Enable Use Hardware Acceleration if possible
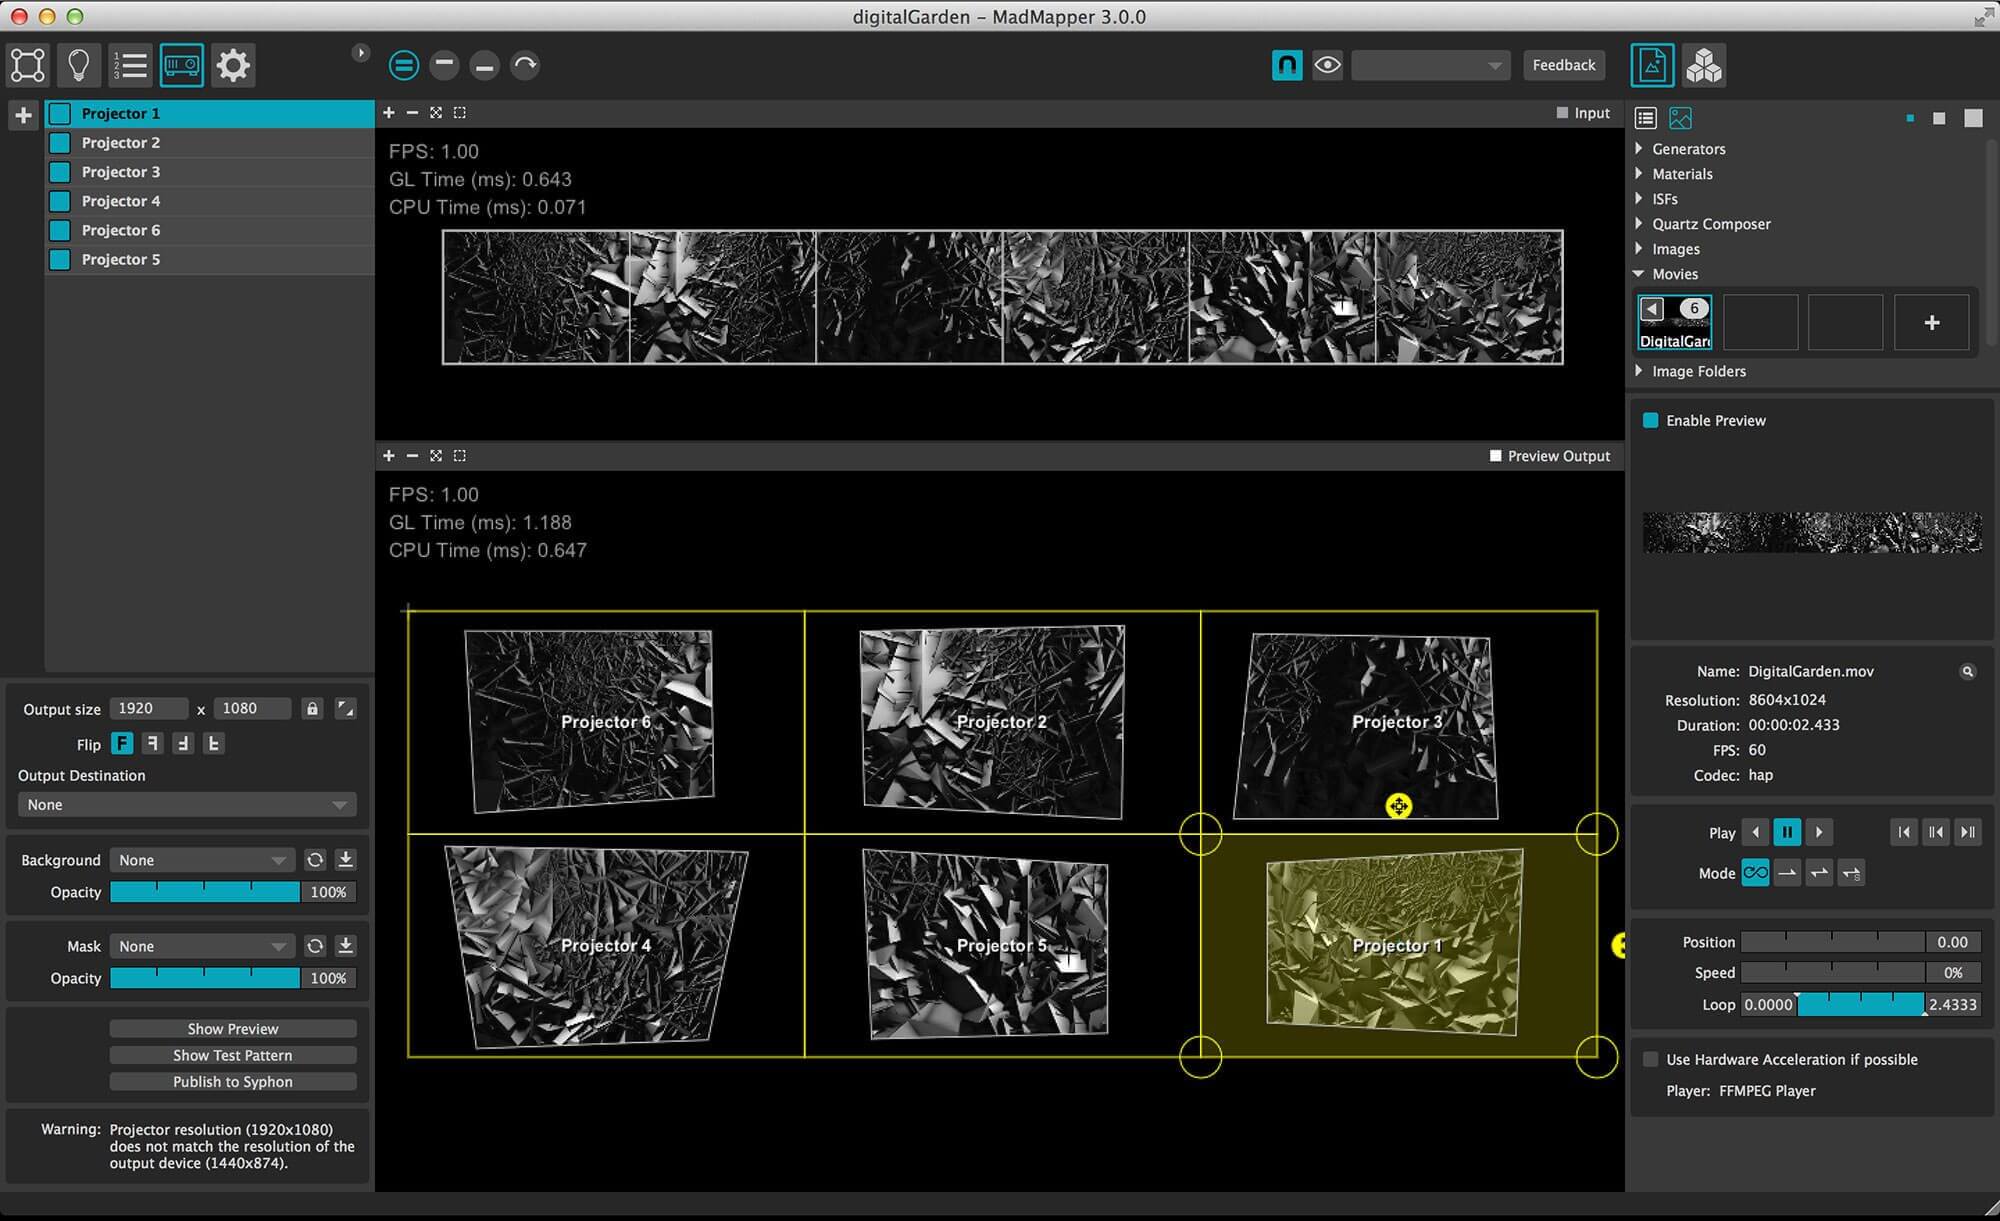Viewport: 2000px width, 1221px height. click(1651, 1060)
